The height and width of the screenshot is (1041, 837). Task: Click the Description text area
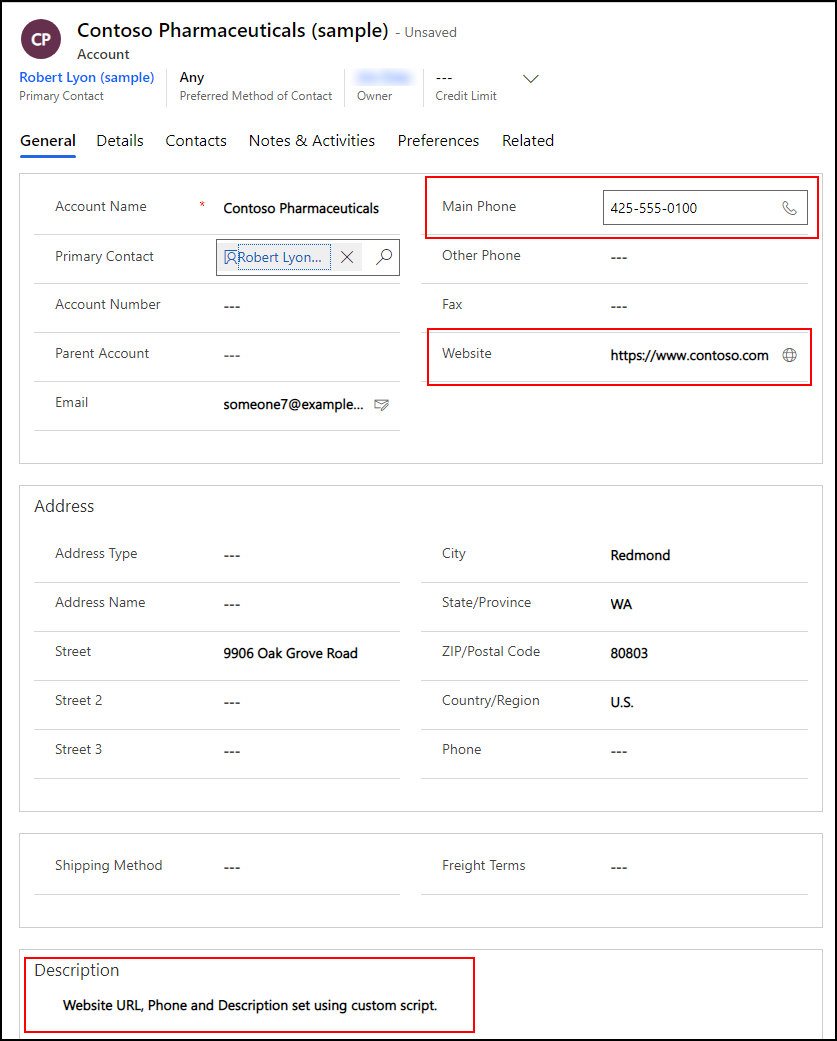pyautogui.click(x=250, y=1005)
